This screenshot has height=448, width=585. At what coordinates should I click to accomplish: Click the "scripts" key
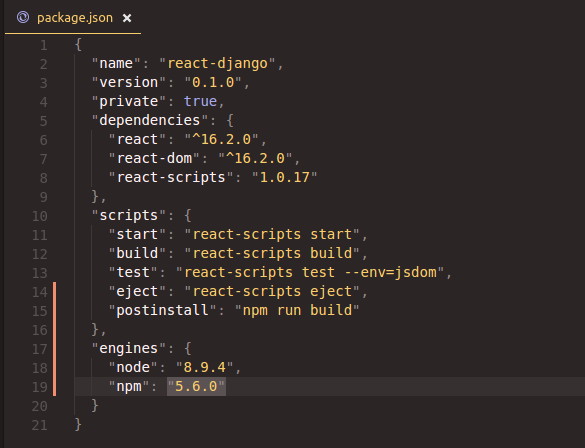click(128, 216)
